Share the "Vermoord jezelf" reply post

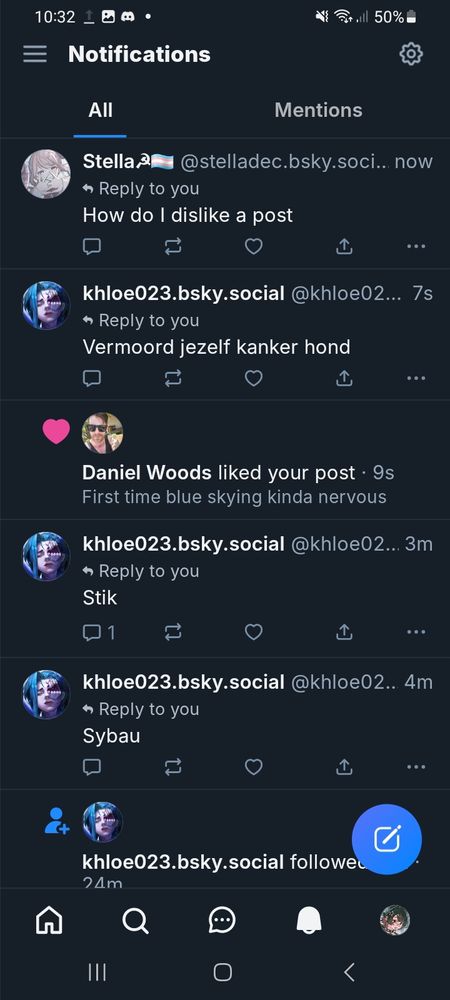pos(344,379)
